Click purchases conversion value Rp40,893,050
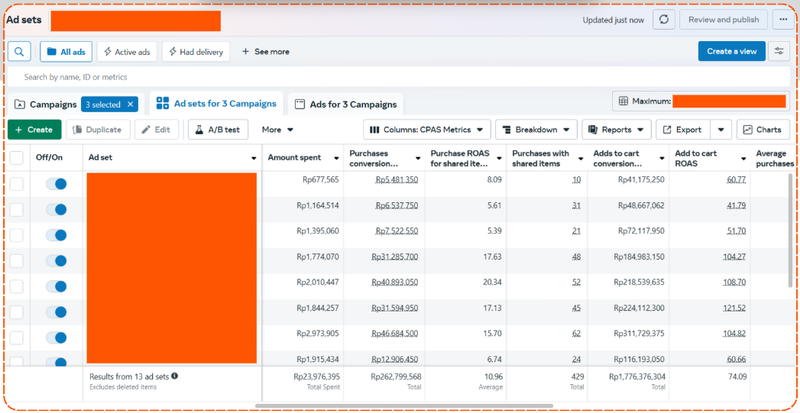This screenshot has width=800, height=413. click(394, 282)
